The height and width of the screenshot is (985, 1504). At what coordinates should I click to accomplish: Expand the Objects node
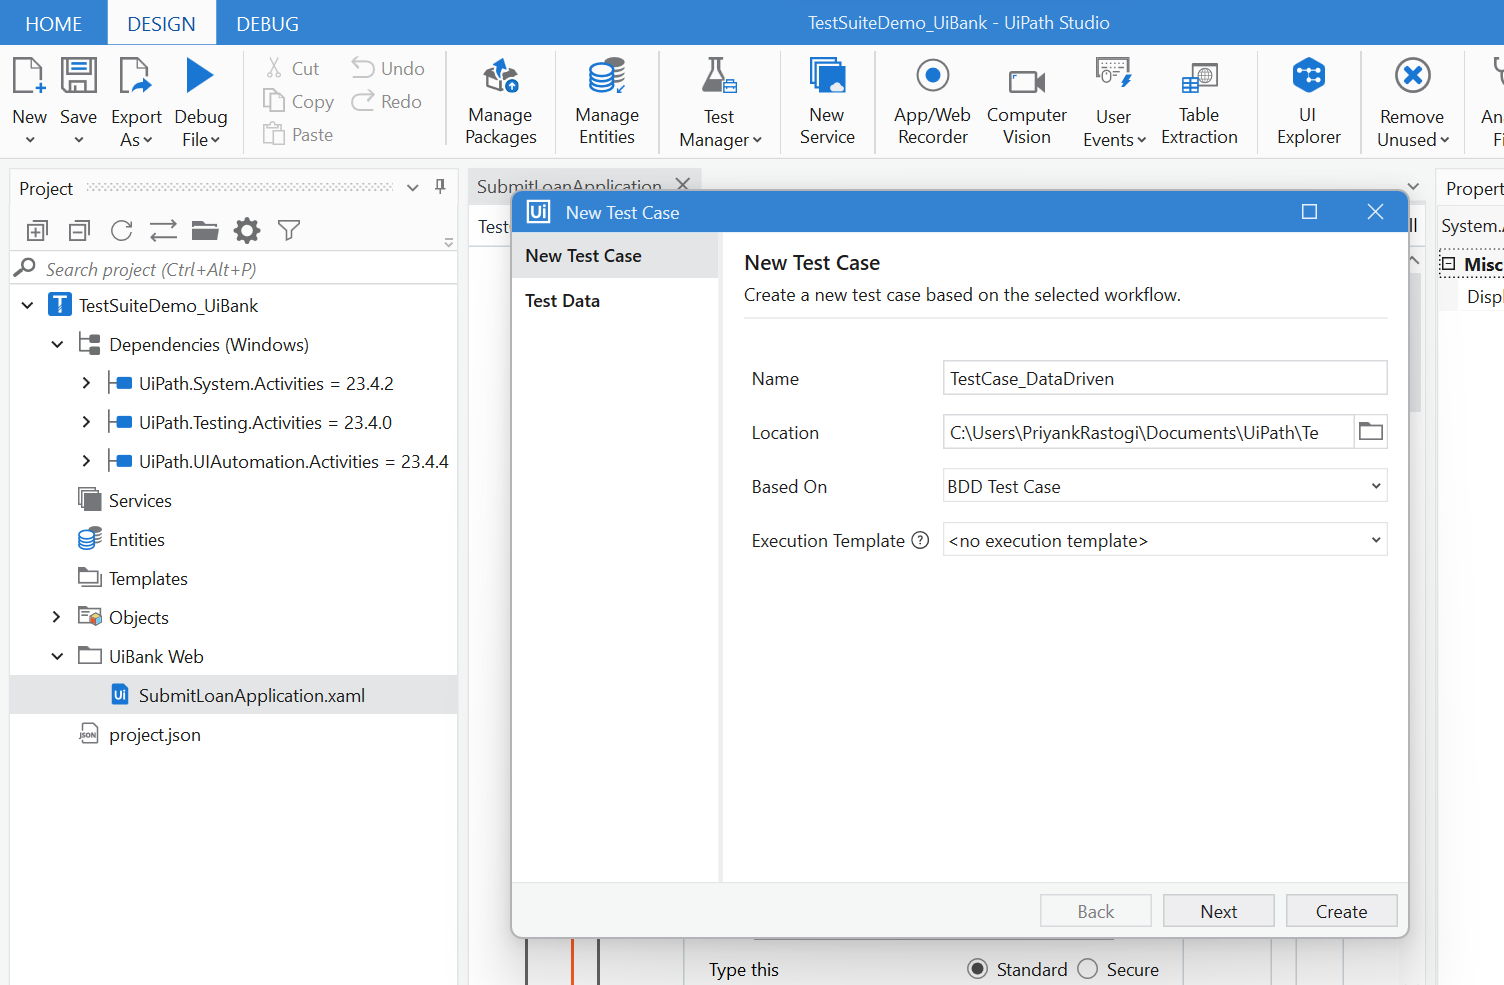(x=56, y=617)
